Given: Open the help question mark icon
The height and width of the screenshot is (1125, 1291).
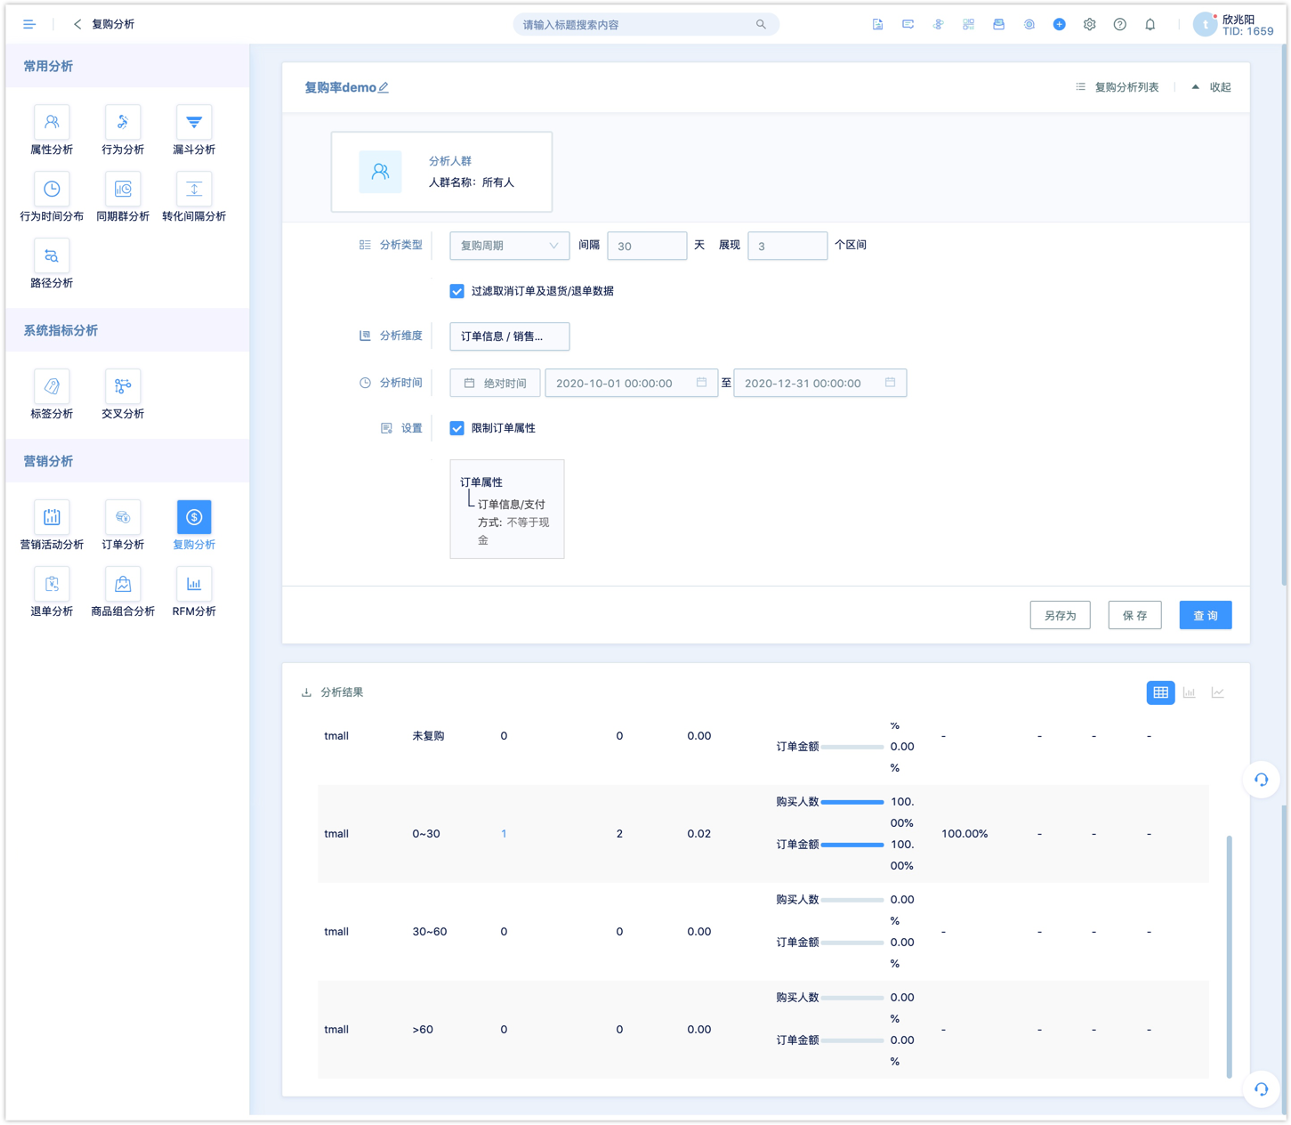Looking at the screenshot, I should click(1120, 24).
